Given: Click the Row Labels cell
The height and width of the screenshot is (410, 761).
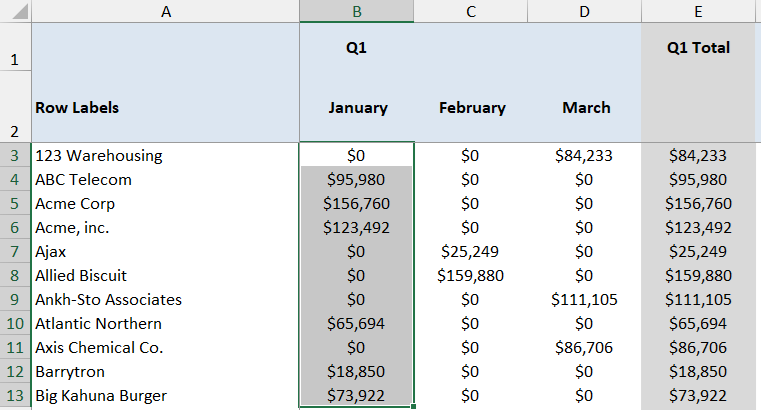Looking at the screenshot, I should (165, 107).
